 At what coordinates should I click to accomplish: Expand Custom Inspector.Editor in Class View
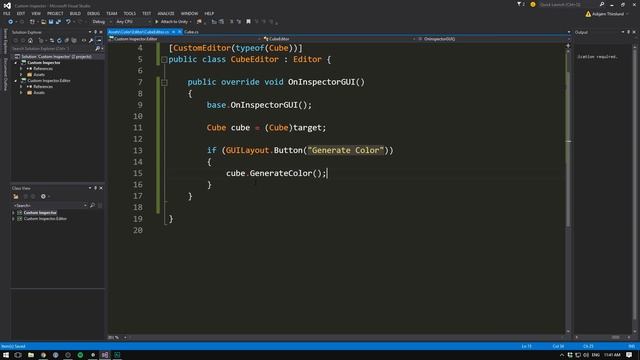coord(13,219)
